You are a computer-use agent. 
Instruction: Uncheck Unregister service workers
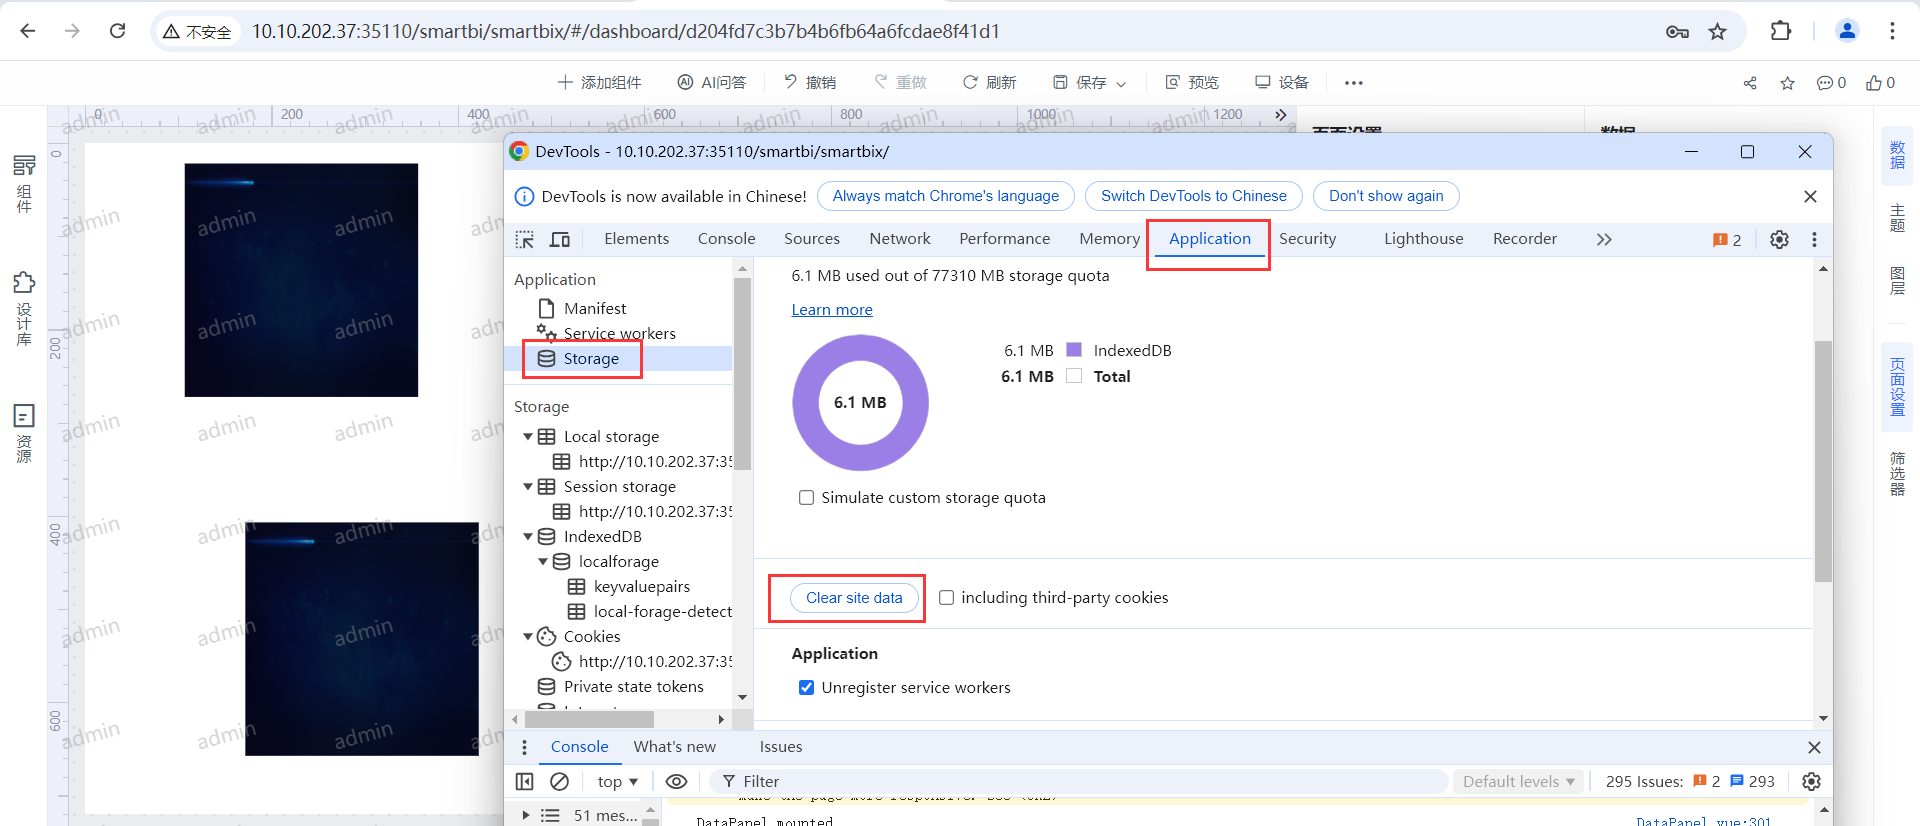click(806, 687)
